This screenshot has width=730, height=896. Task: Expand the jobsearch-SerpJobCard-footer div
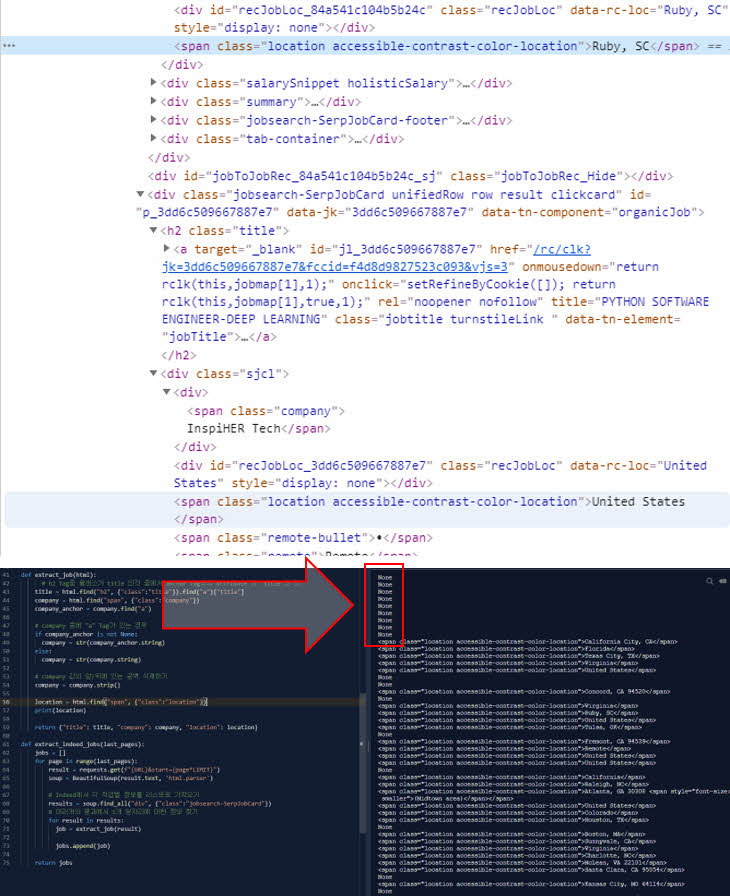pyautogui.click(x=153, y=120)
